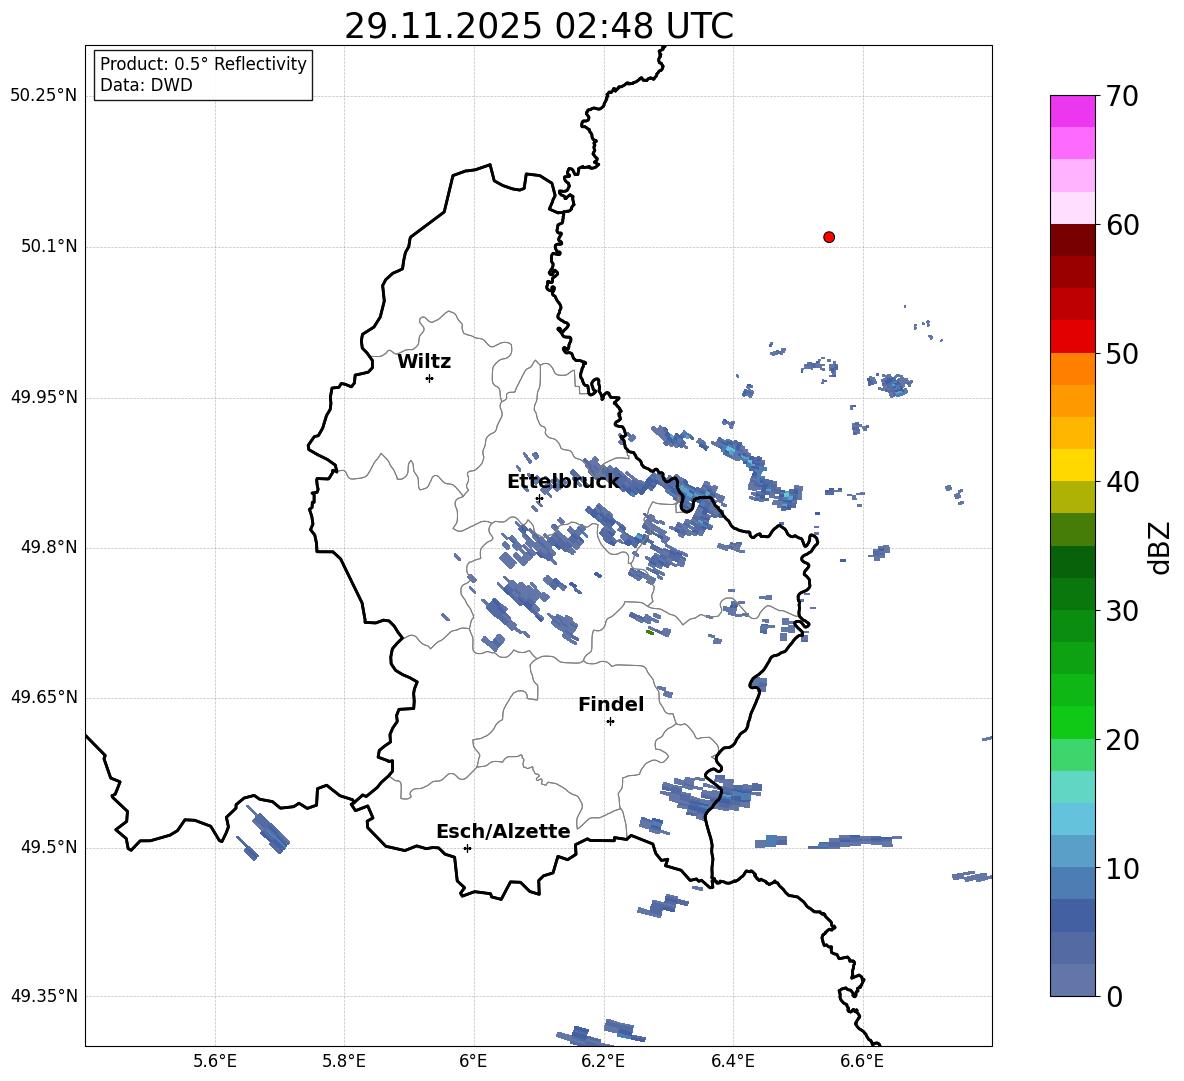1184x1081 pixels.
Task: Click the 49.95°N latitude label
Action: [43, 397]
